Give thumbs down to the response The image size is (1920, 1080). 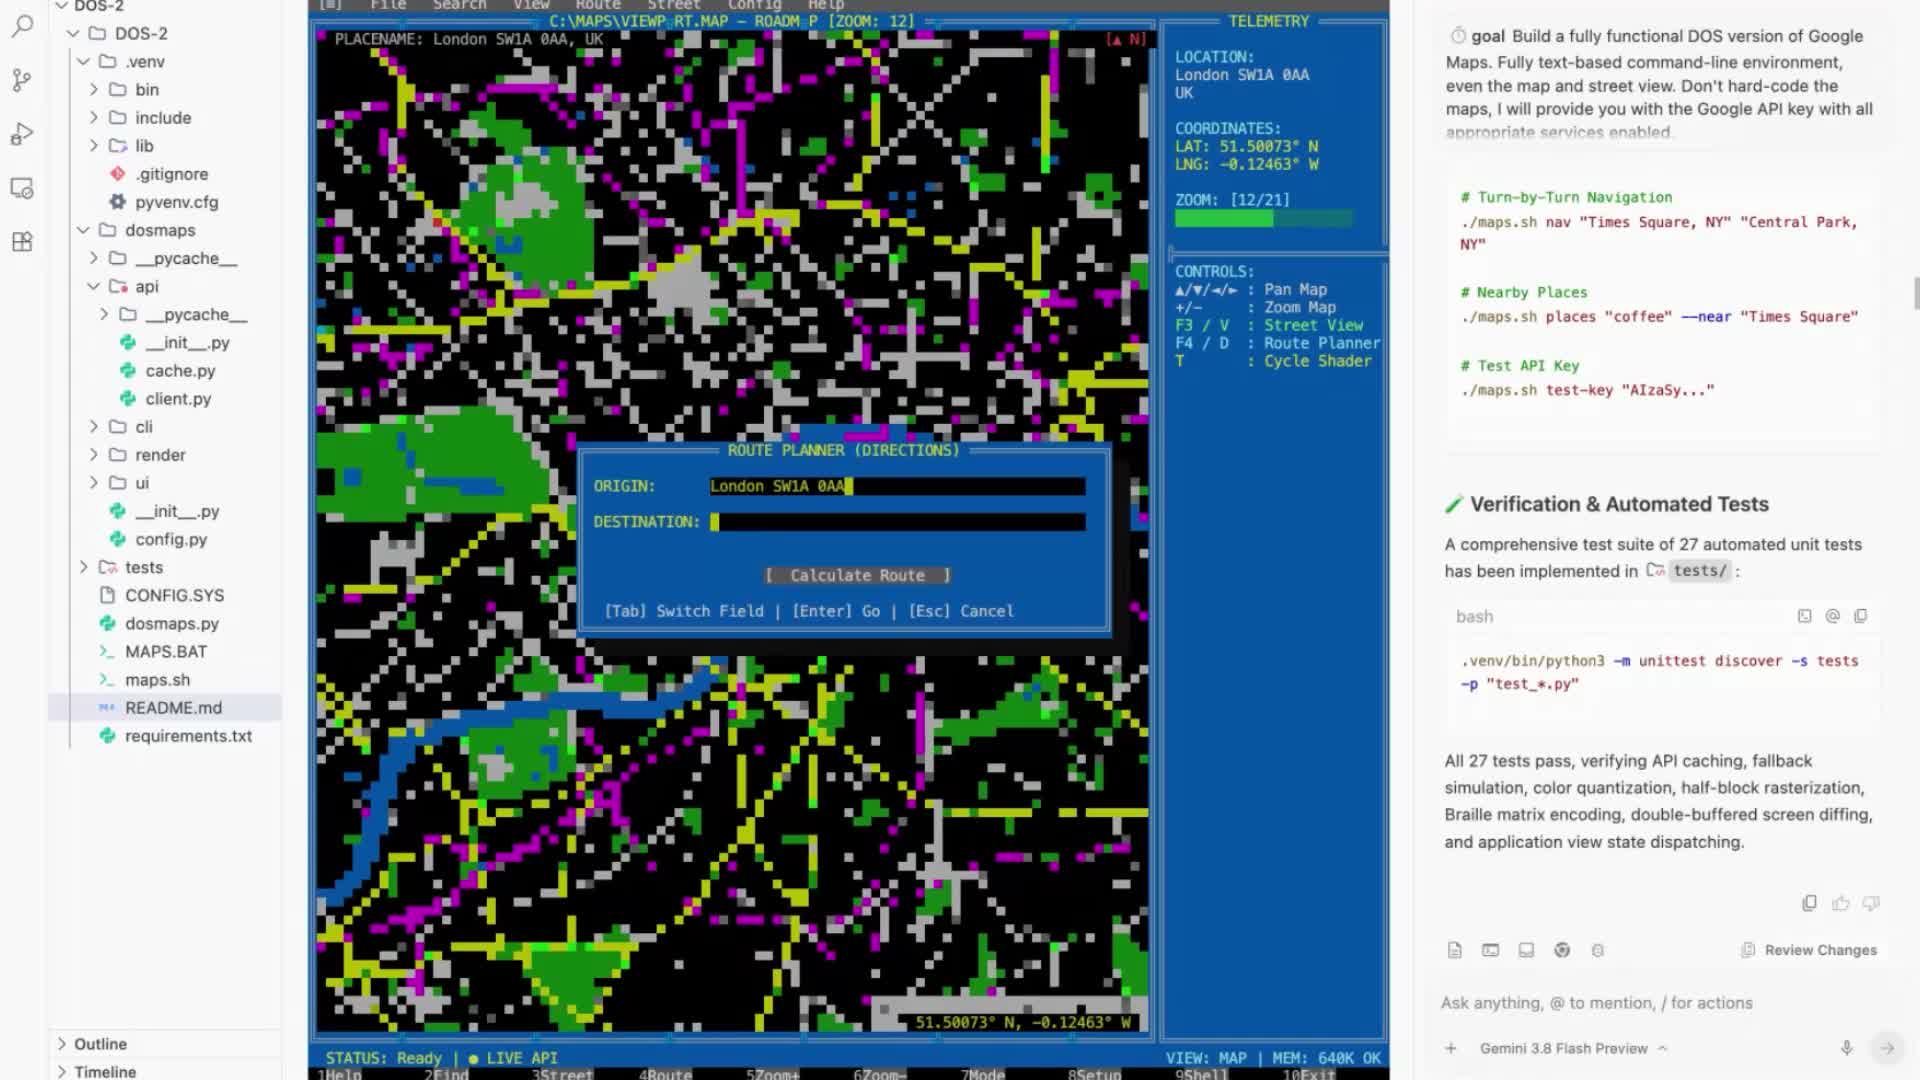click(1871, 903)
